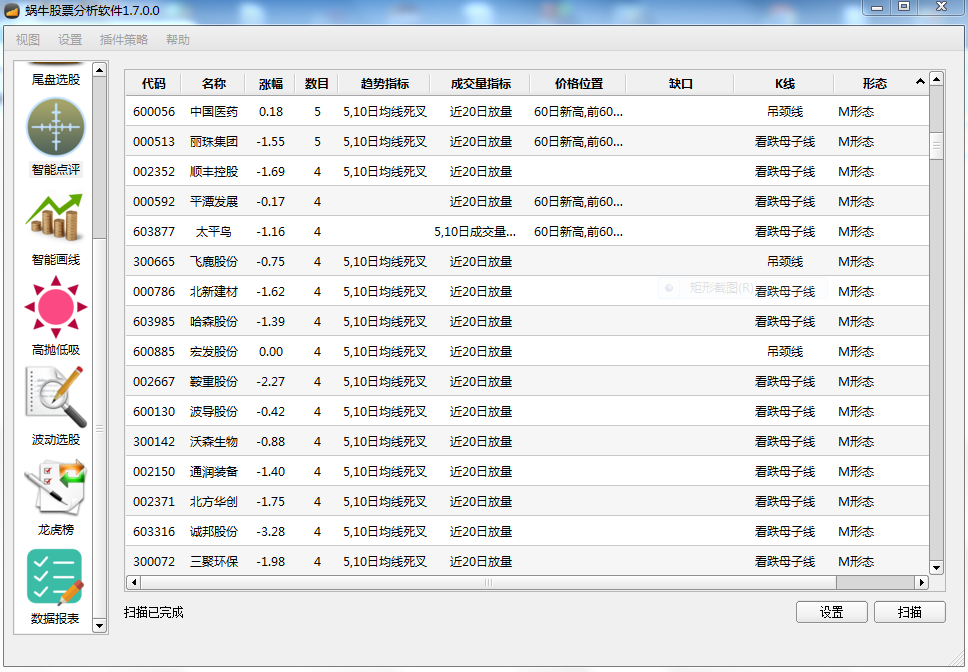The height and width of the screenshot is (672, 968).
Task: Click M形态 in the 三聚环保 row
Action: coord(856,562)
